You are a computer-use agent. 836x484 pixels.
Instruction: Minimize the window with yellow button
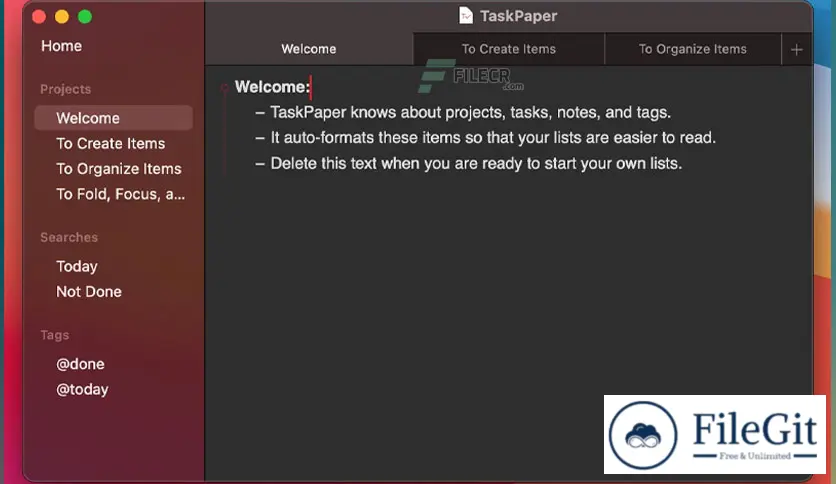click(62, 17)
